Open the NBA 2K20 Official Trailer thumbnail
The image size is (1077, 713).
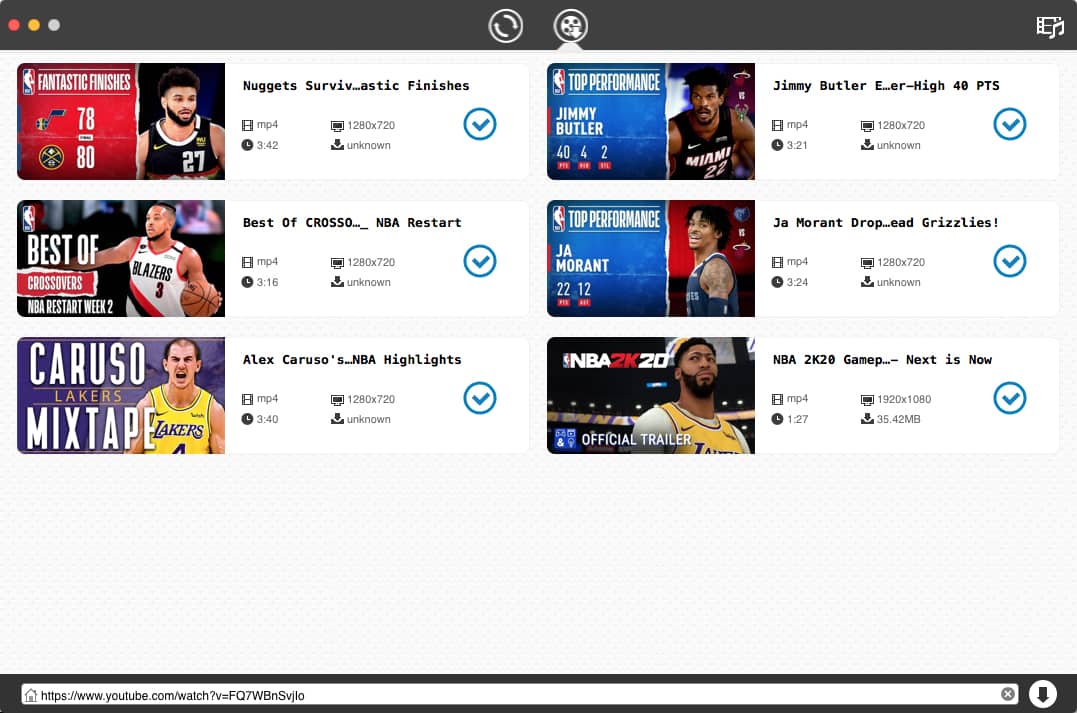pyautogui.click(x=650, y=395)
